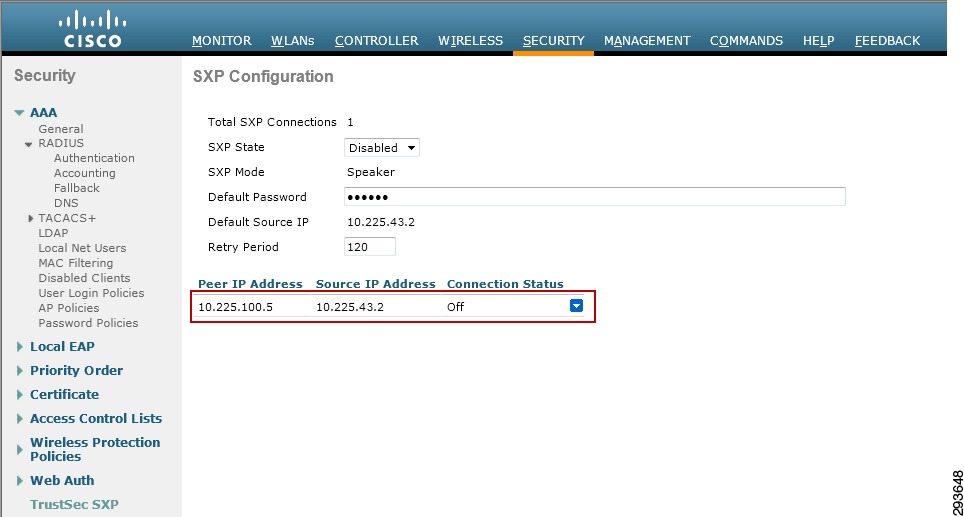The image size is (964, 517).
Task: Click the Source IP Address column header
Action: coord(376,284)
